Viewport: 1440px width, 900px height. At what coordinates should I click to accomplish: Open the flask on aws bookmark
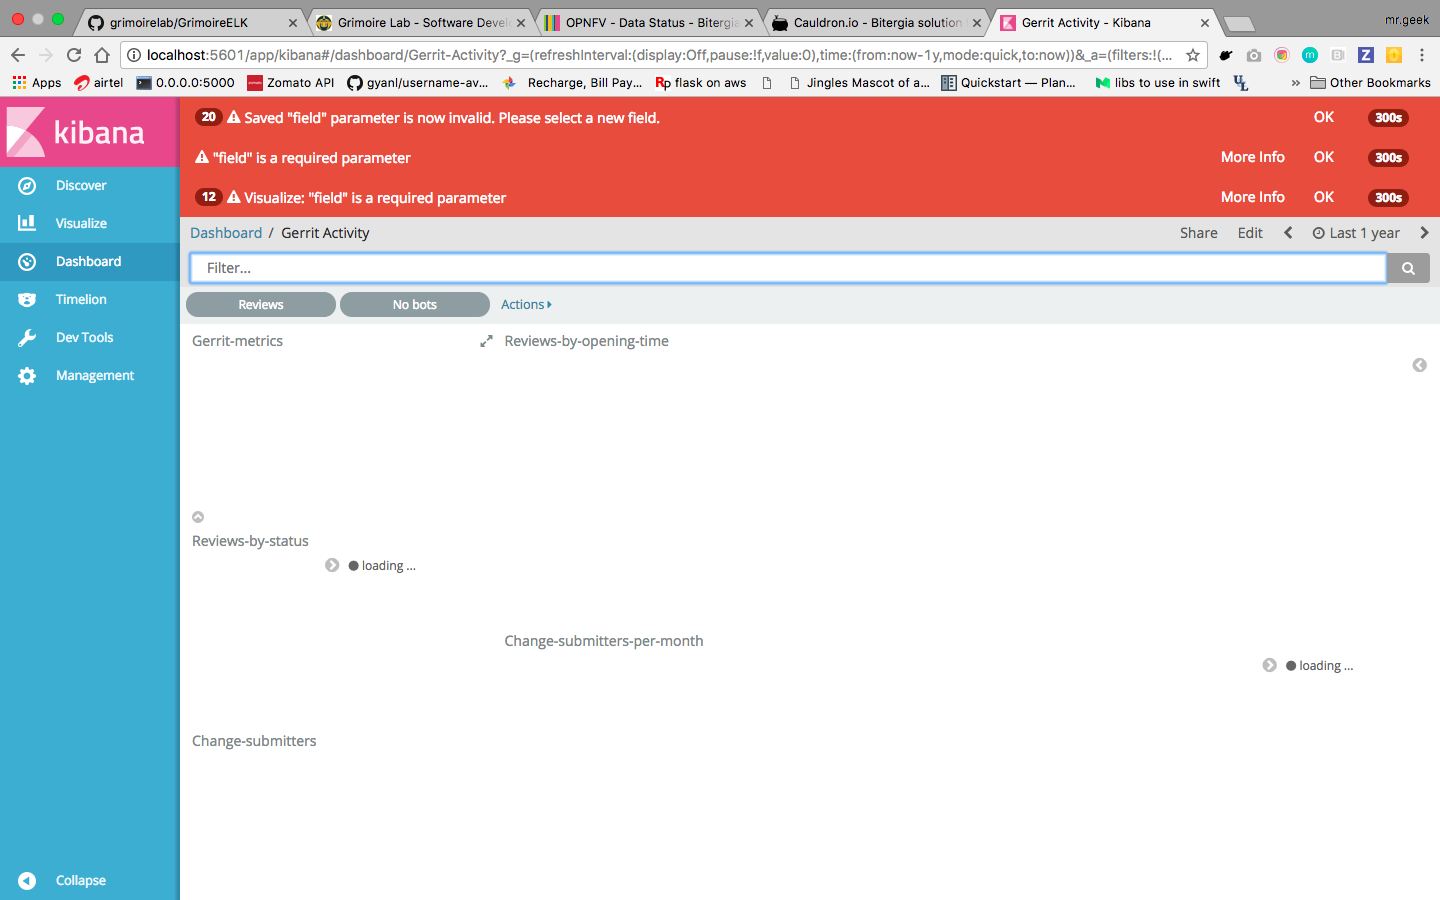(701, 83)
